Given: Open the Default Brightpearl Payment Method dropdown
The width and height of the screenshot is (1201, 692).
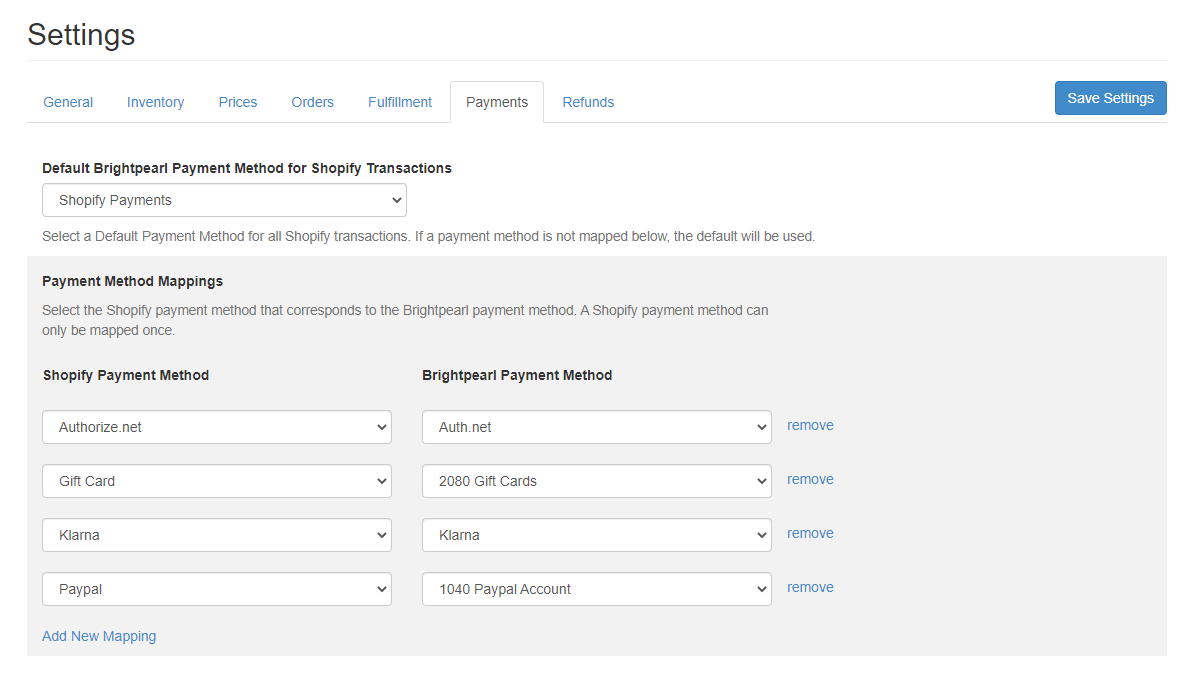Looking at the screenshot, I should [224, 200].
